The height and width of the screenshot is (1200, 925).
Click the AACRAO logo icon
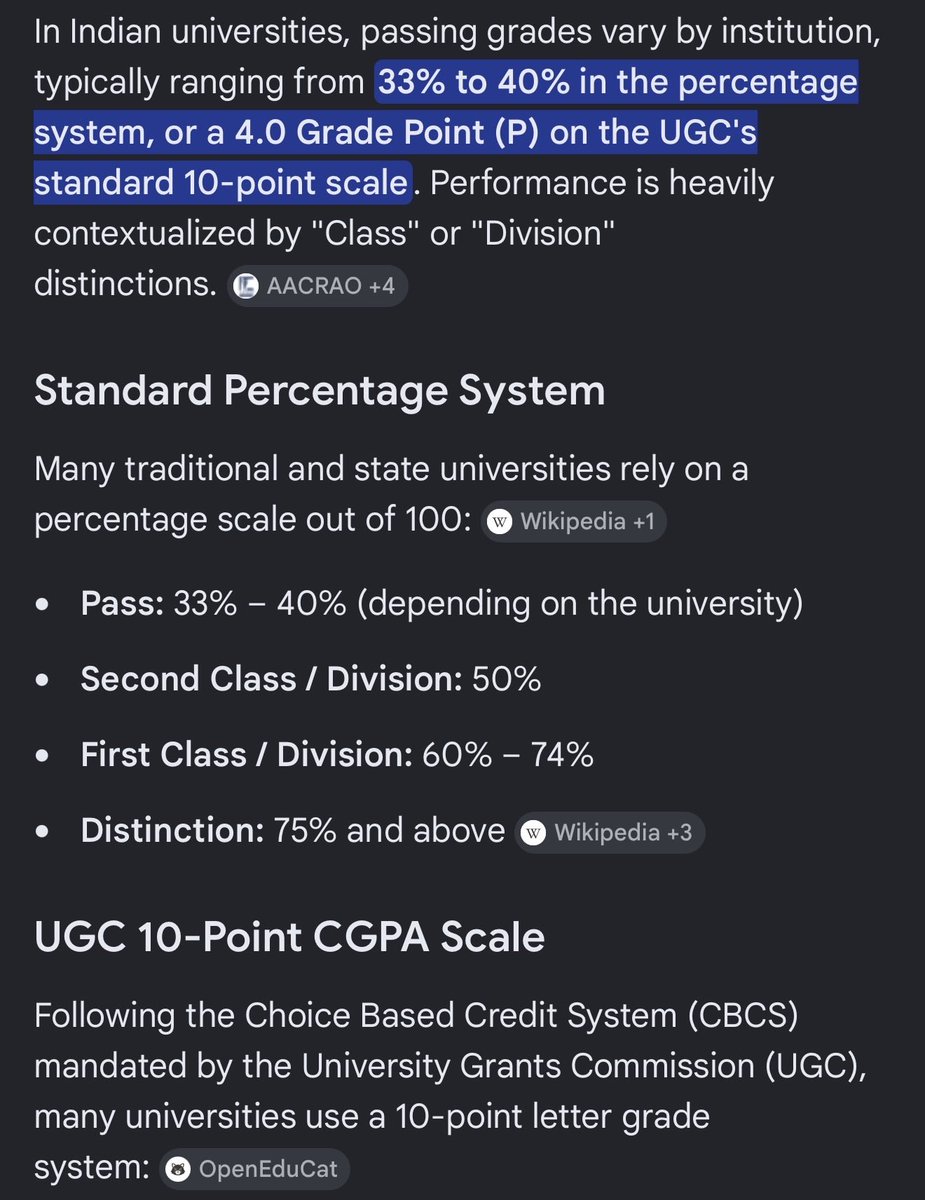(246, 287)
